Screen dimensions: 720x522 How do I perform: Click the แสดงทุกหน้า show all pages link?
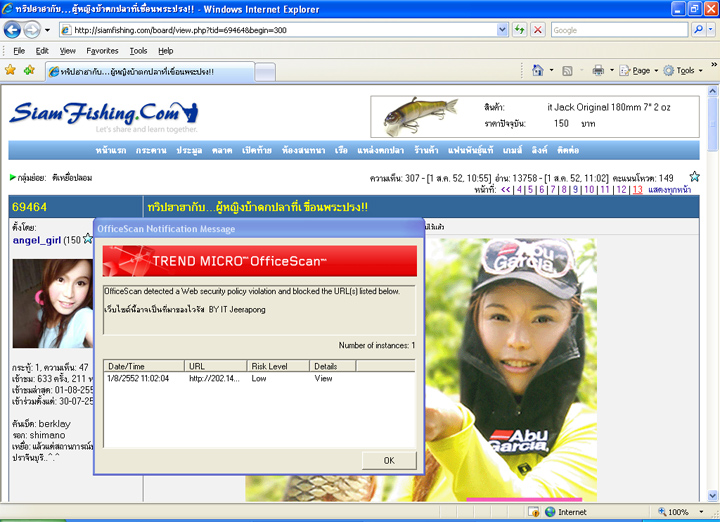(669, 190)
